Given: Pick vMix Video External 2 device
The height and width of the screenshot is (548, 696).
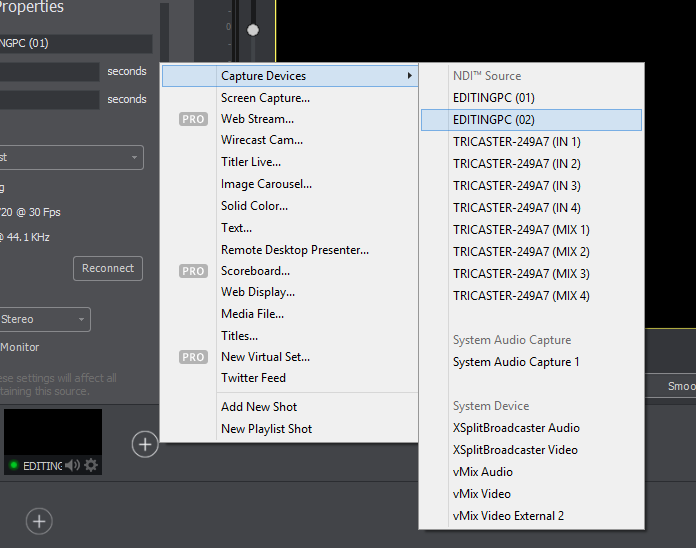Looking at the screenshot, I should (508, 516).
